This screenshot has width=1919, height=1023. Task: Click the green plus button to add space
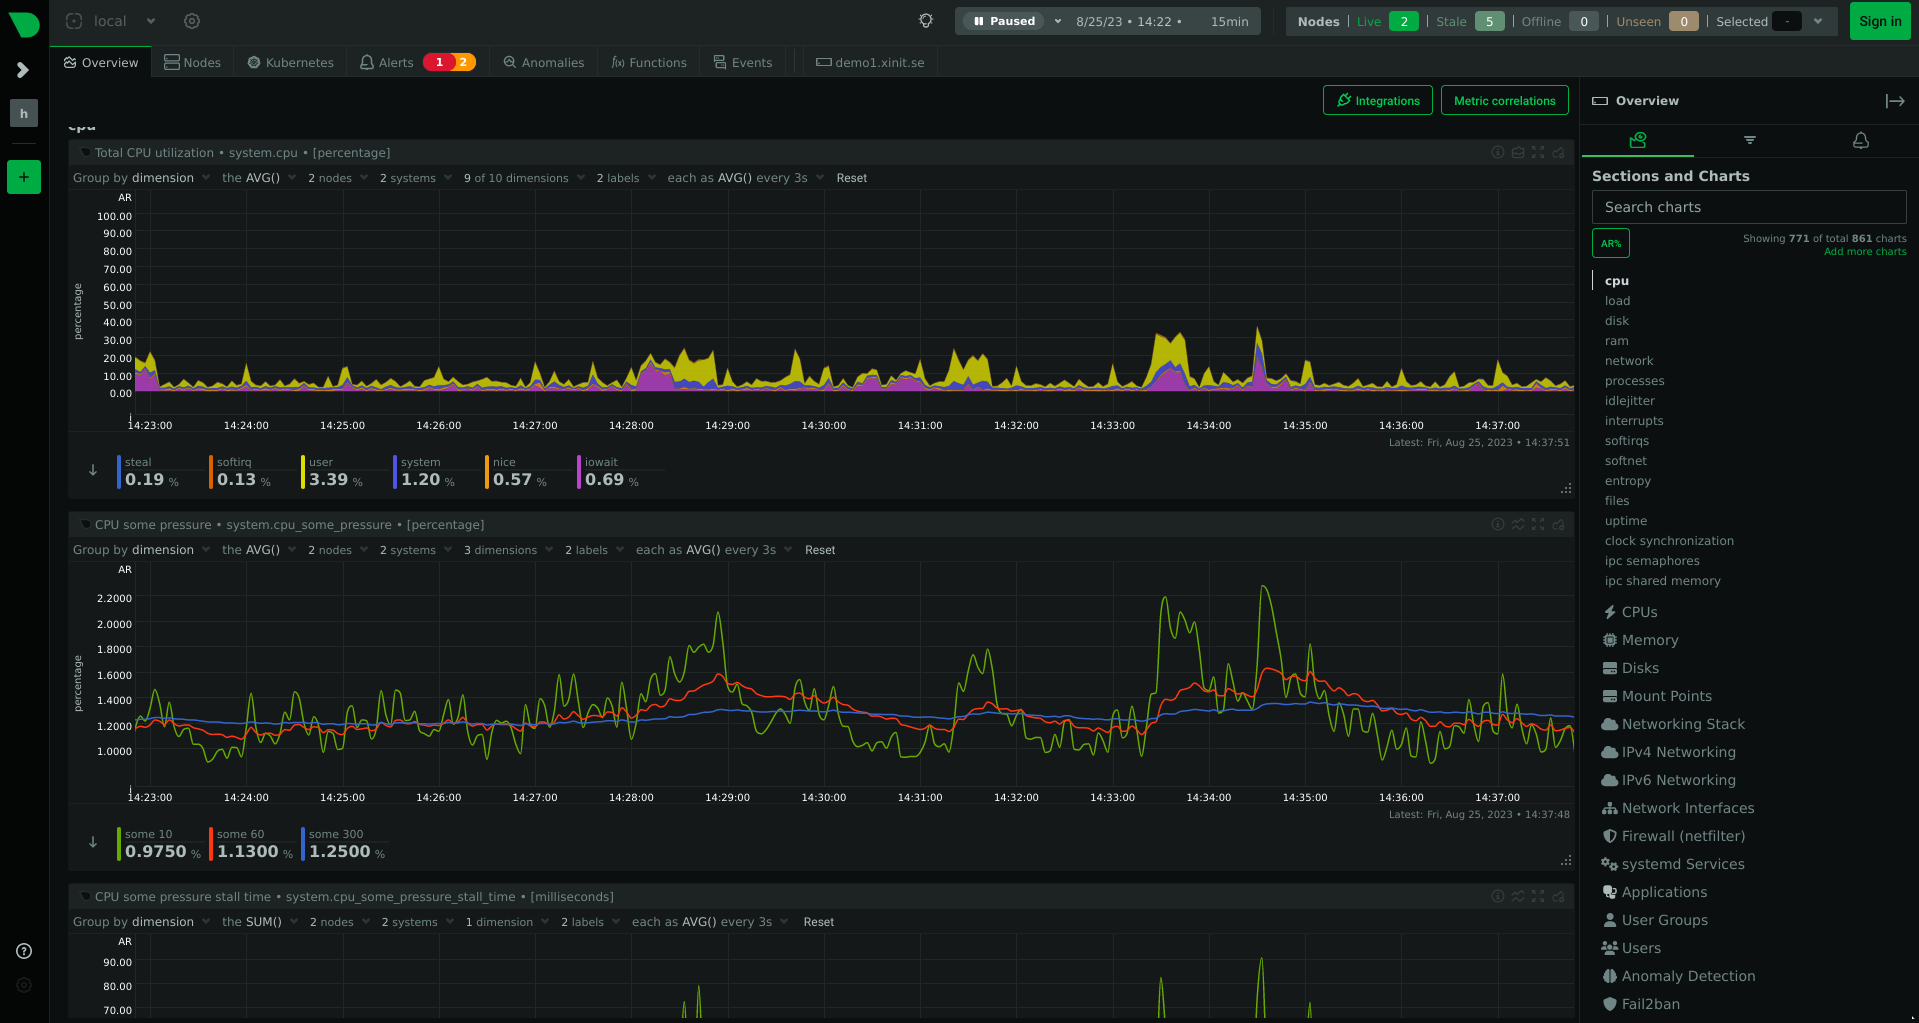click(24, 177)
